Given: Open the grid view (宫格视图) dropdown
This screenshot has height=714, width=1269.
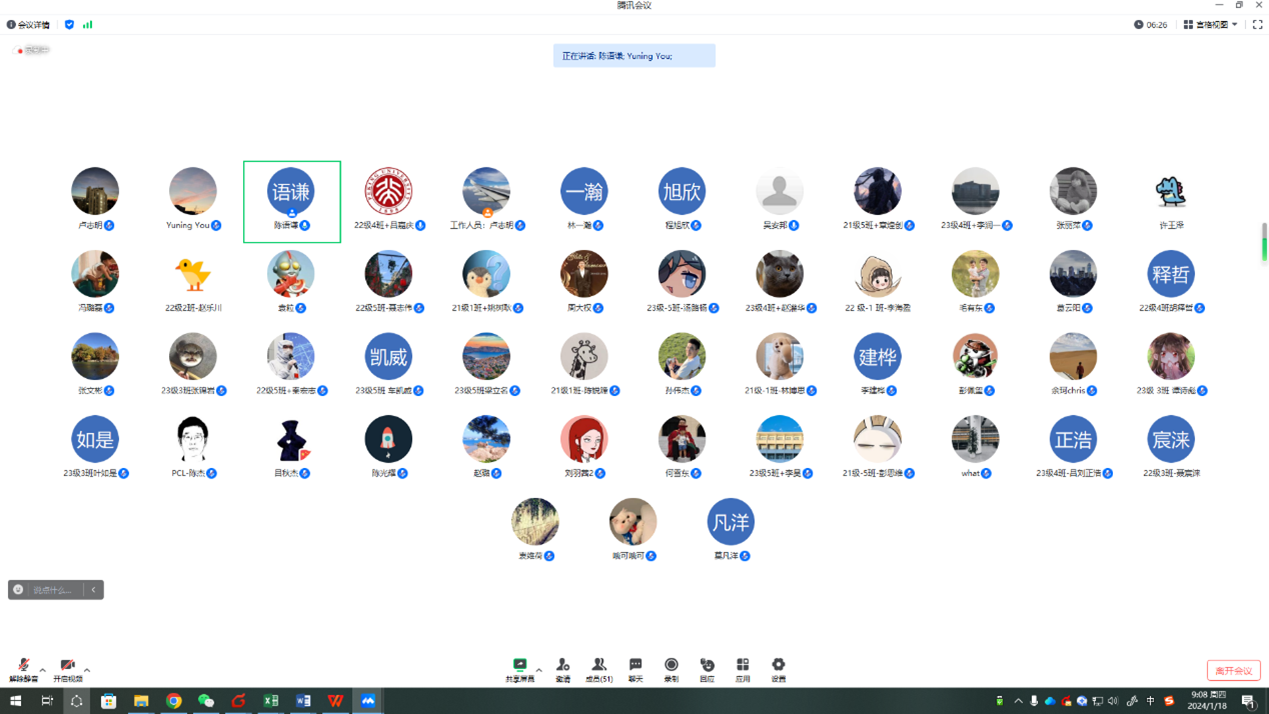Looking at the screenshot, I should coord(1211,25).
